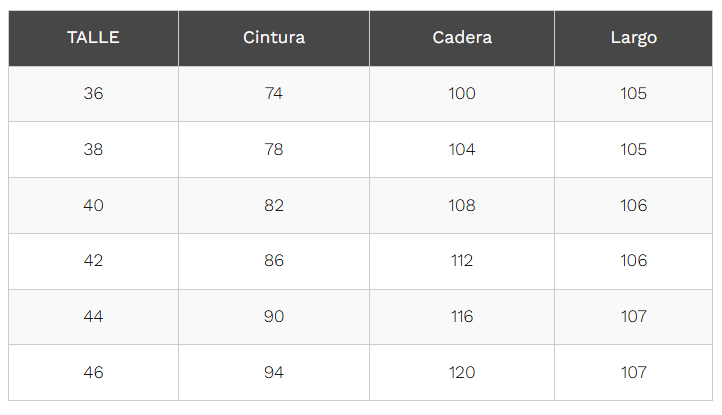
Task: Select size 40 in the TALLE column
Action: [93, 206]
